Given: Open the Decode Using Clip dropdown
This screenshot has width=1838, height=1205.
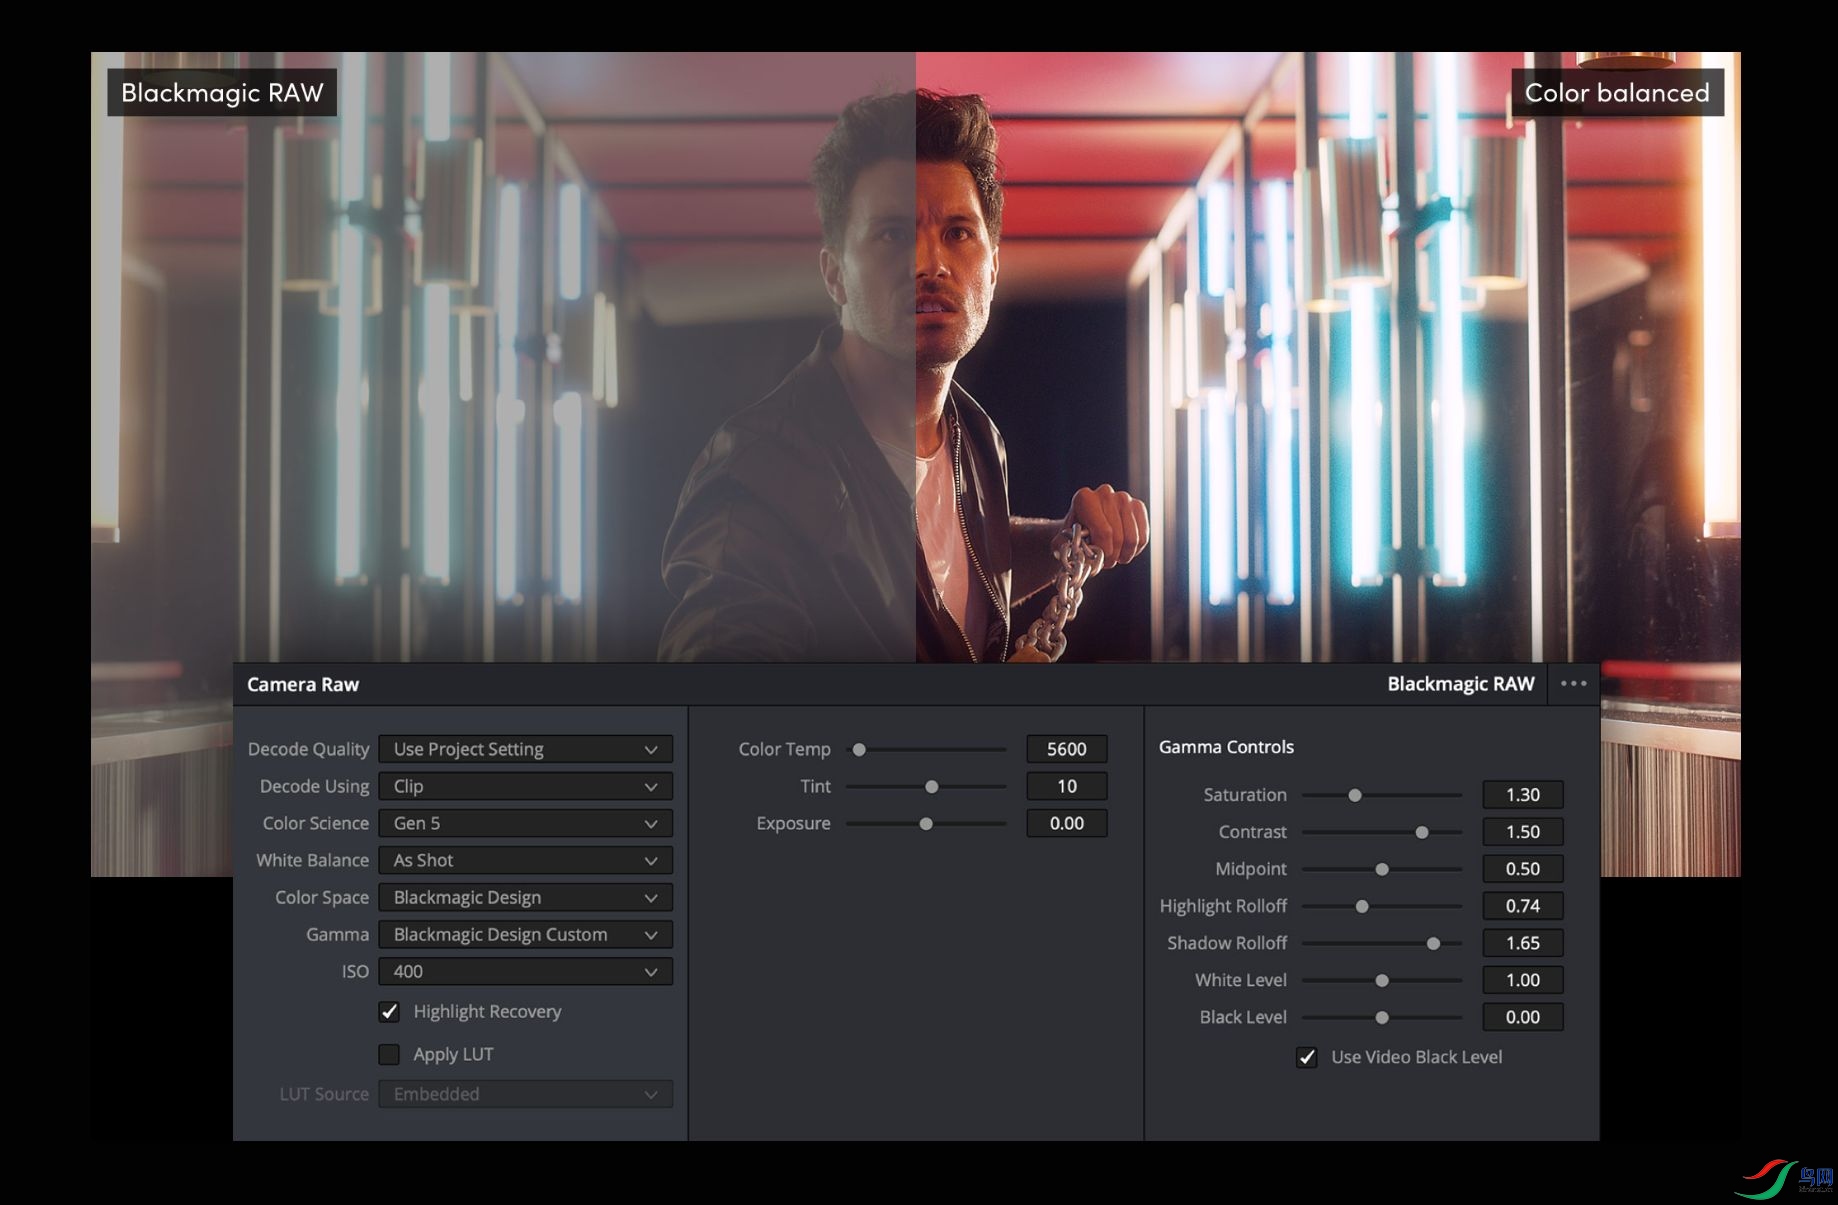Looking at the screenshot, I should (525, 786).
